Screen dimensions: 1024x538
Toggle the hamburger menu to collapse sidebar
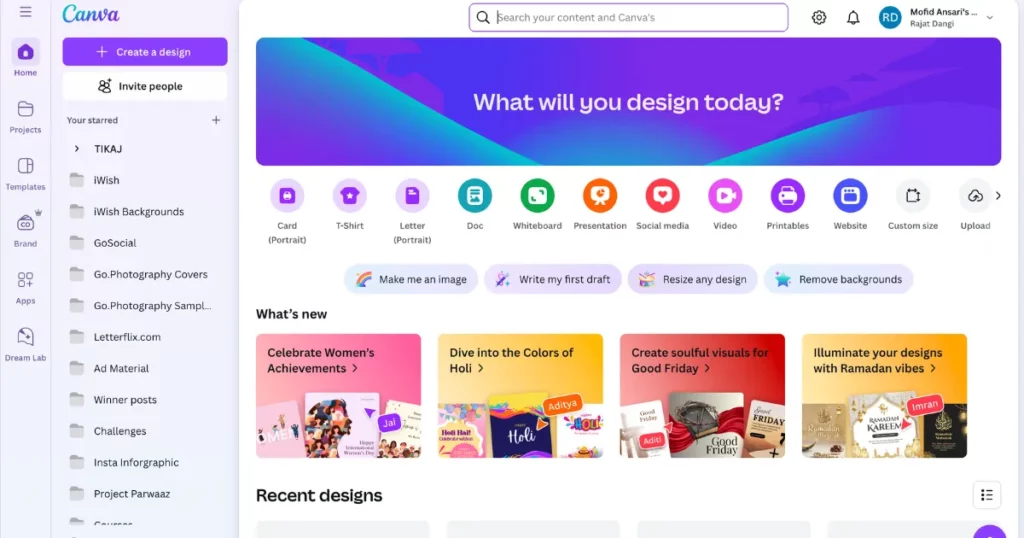pyautogui.click(x=25, y=12)
